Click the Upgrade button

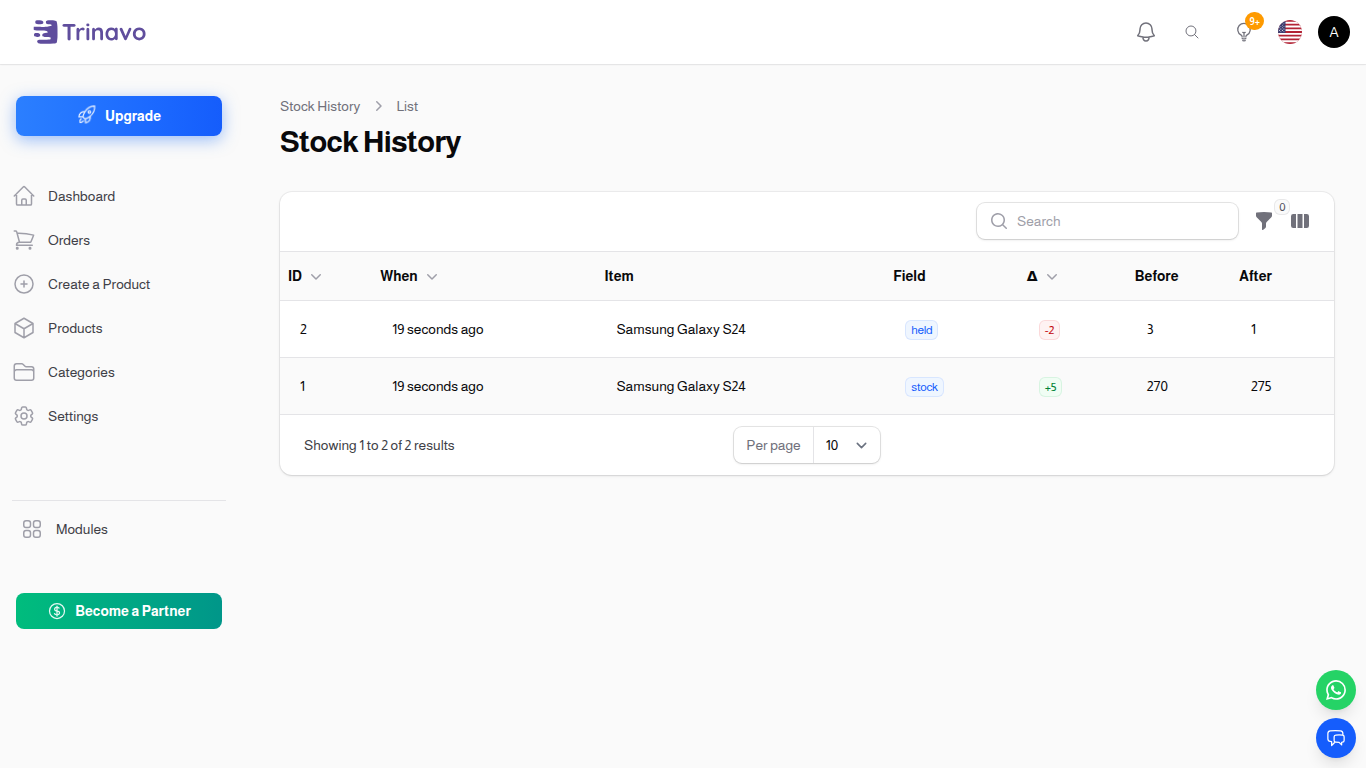click(x=119, y=116)
